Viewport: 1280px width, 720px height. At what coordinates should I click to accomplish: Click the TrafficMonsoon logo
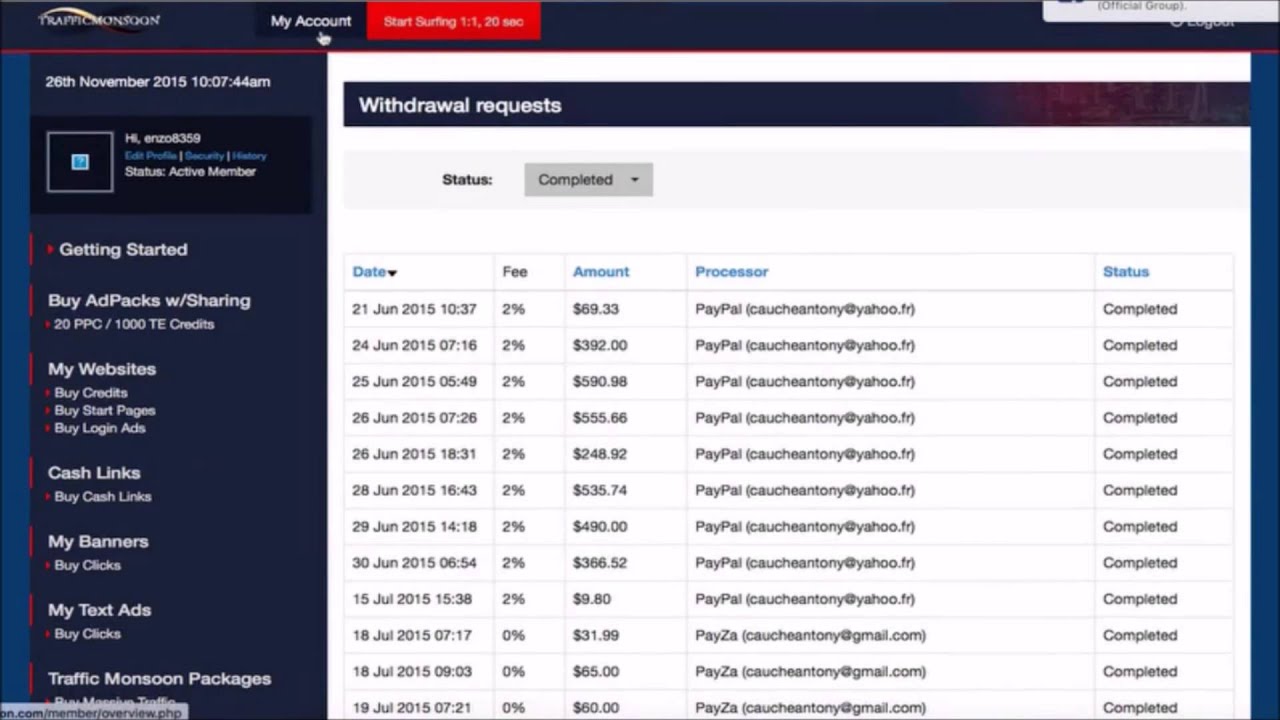99,20
